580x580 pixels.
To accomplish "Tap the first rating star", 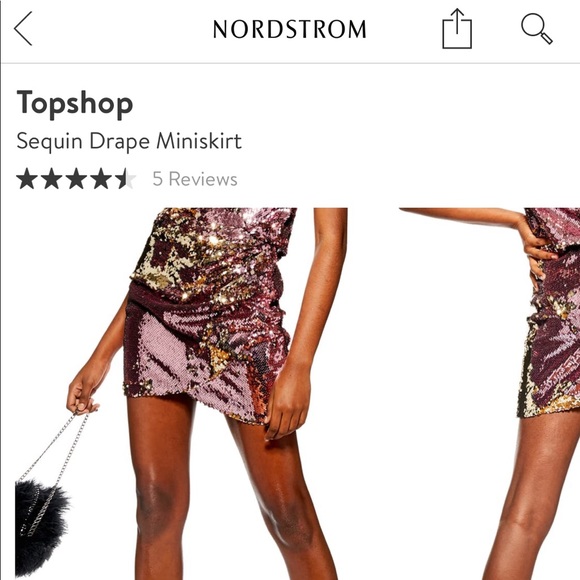I will (x=27, y=178).
